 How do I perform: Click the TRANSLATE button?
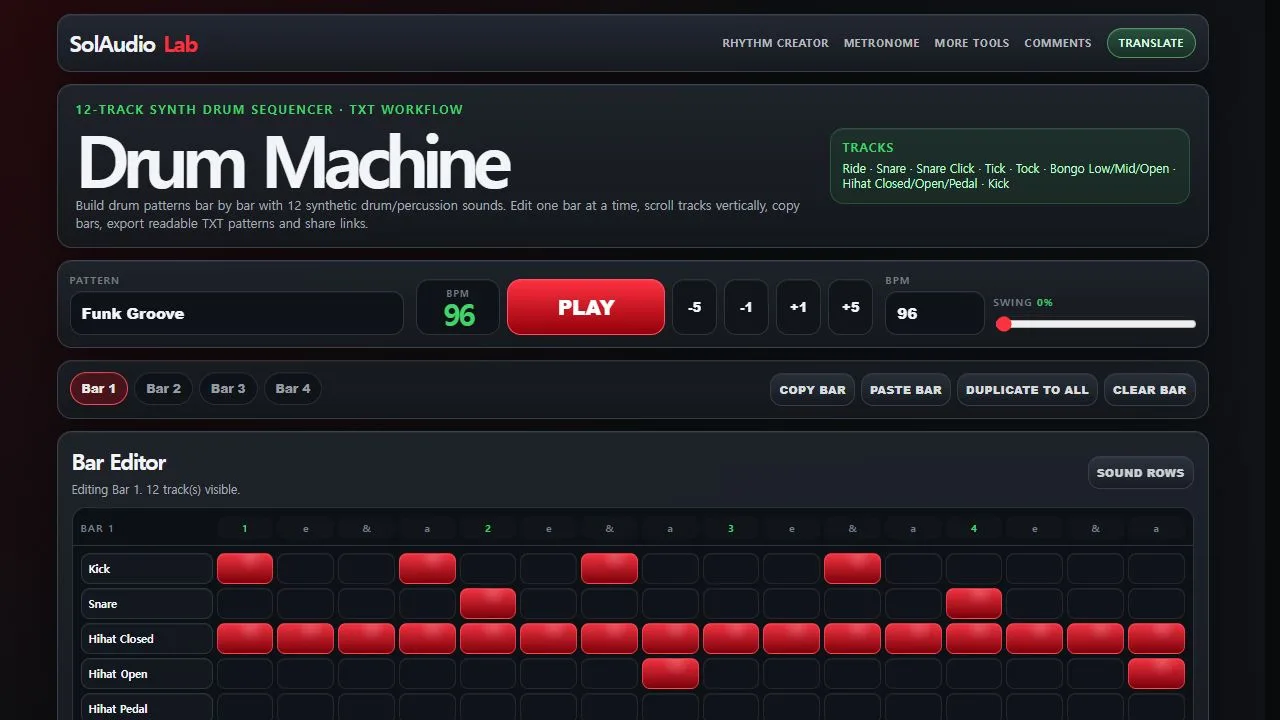pos(1151,43)
